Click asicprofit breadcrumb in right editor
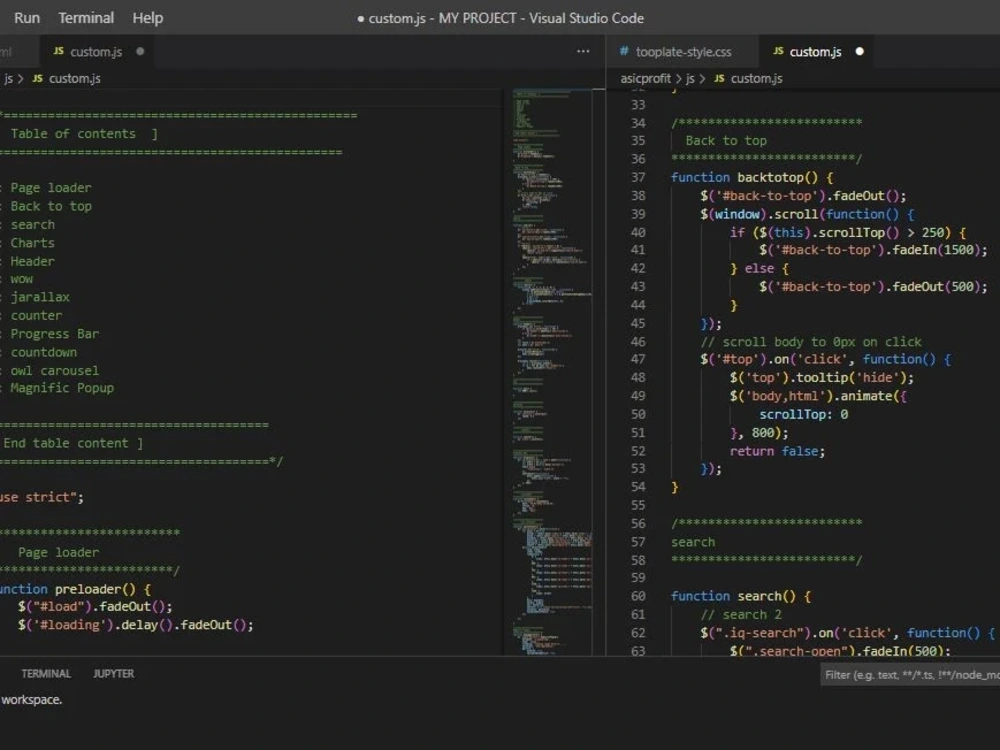 [x=645, y=78]
